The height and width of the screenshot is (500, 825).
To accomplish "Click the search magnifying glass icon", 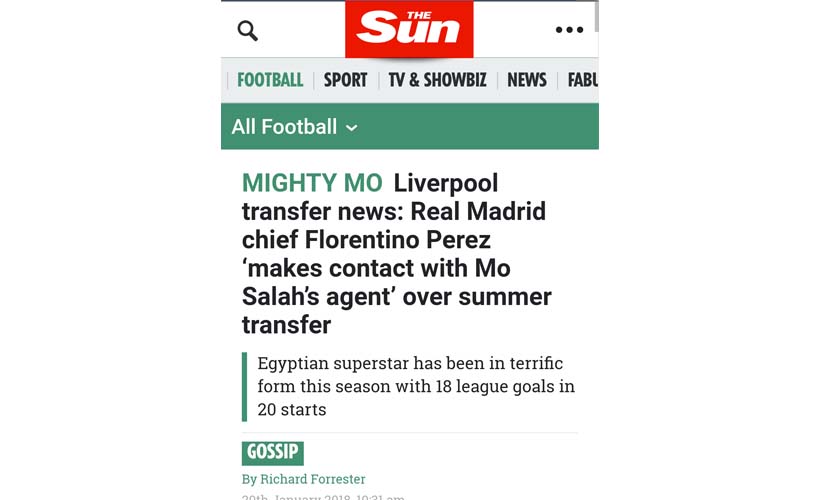I will (x=247, y=31).
